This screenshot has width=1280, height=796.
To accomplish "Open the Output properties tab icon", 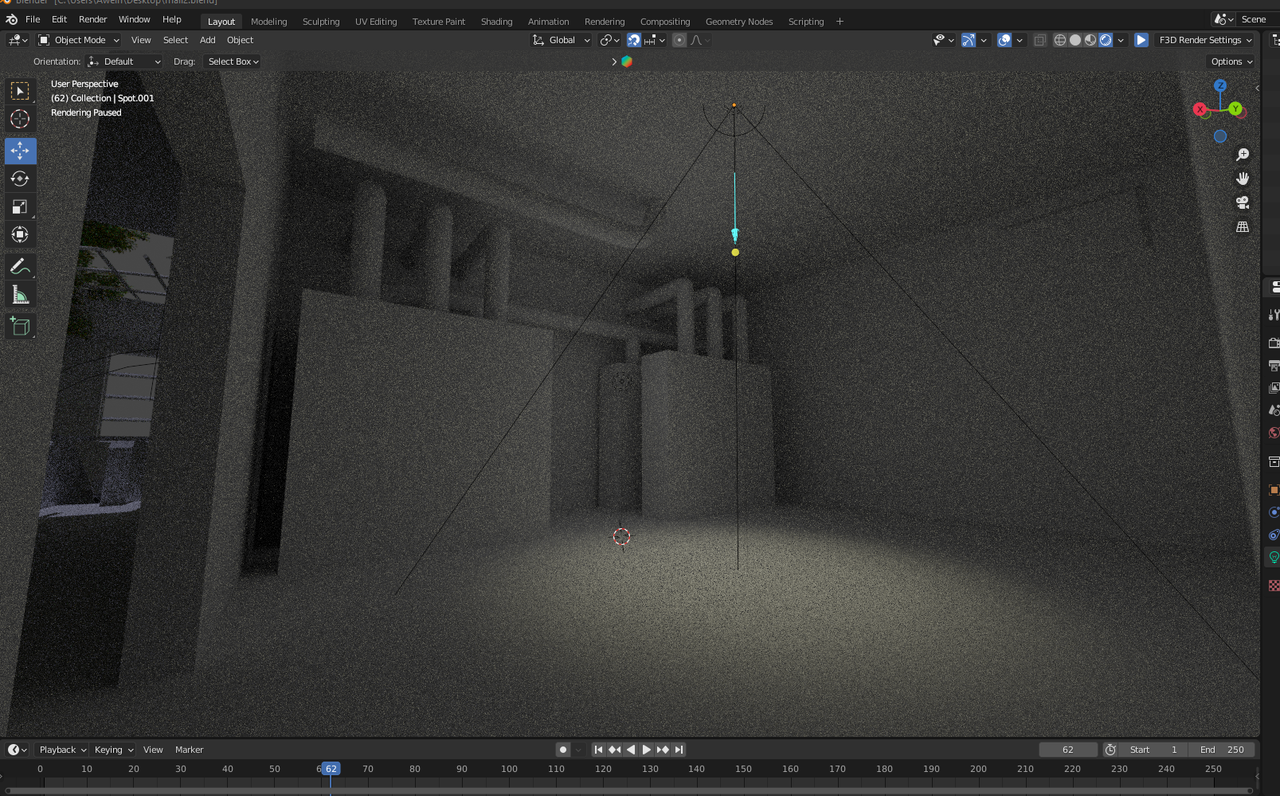I will pos(1274,366).
